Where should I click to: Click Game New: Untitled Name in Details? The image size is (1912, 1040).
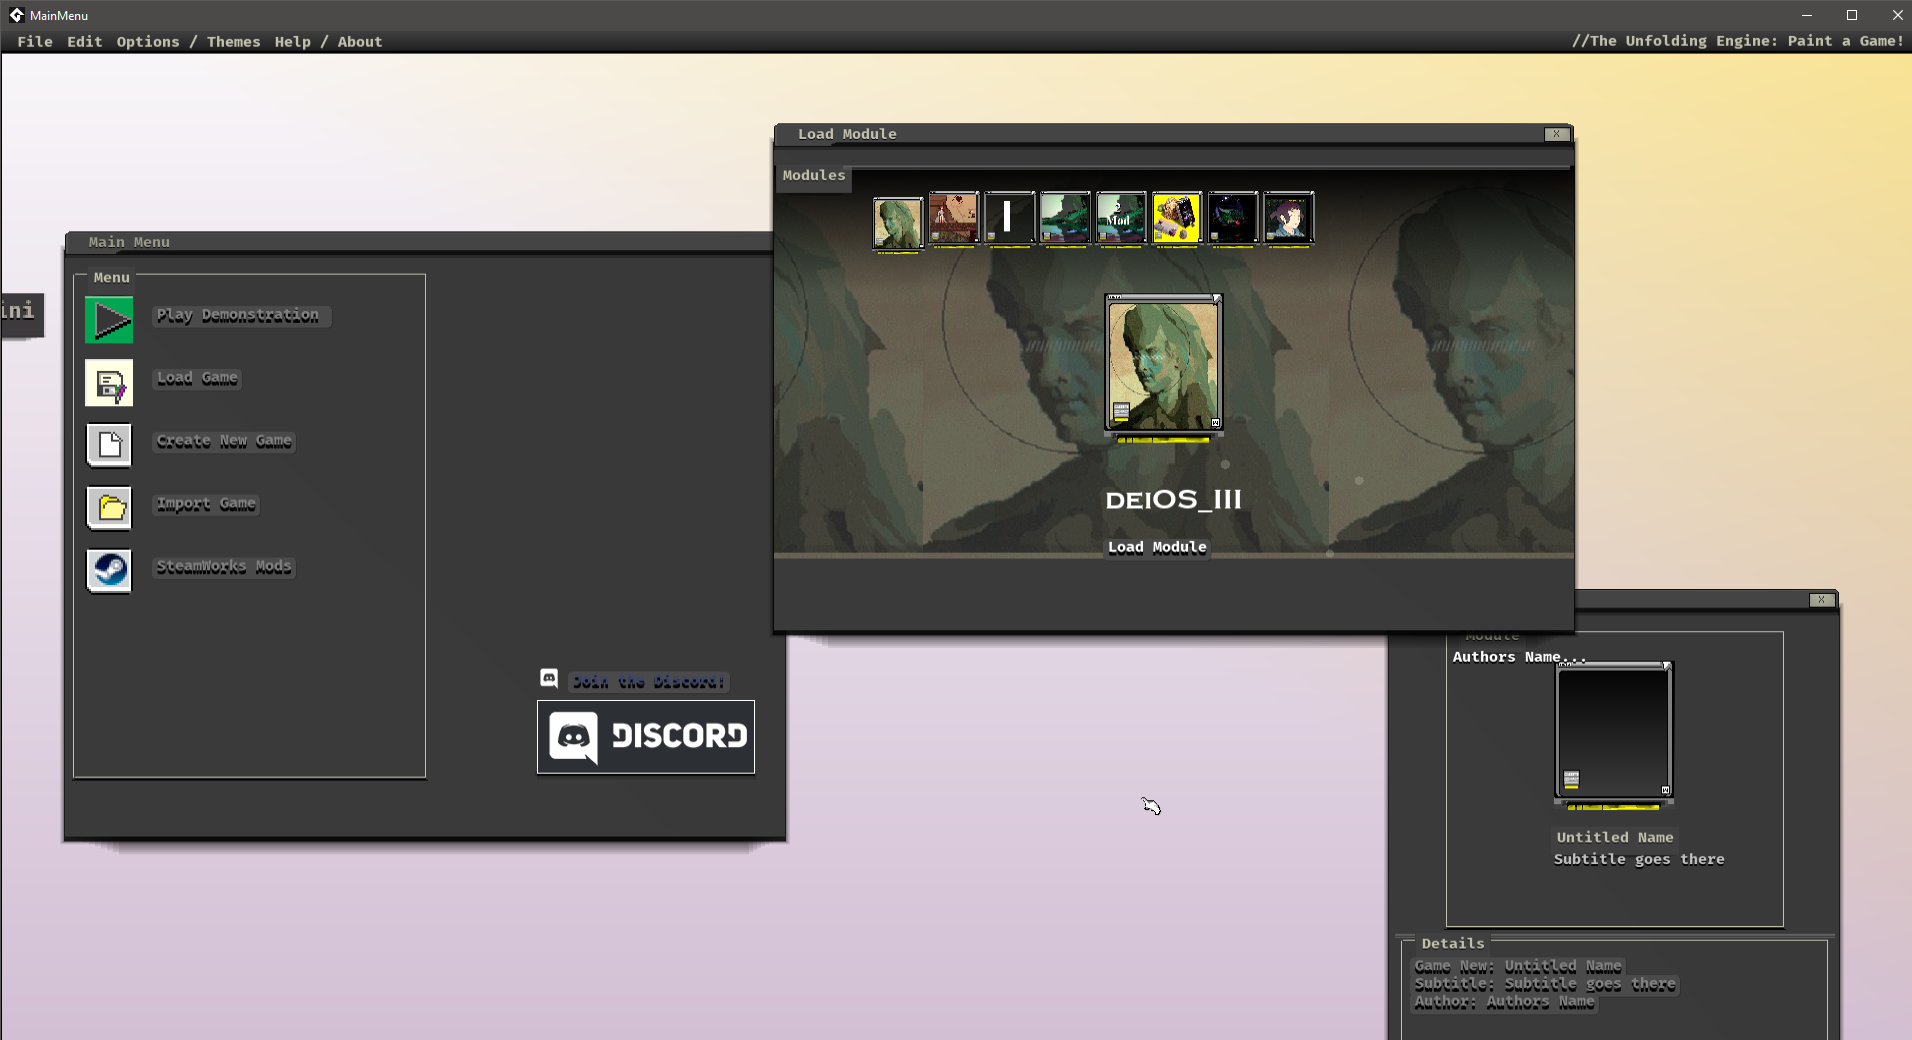coord(1518,966)
